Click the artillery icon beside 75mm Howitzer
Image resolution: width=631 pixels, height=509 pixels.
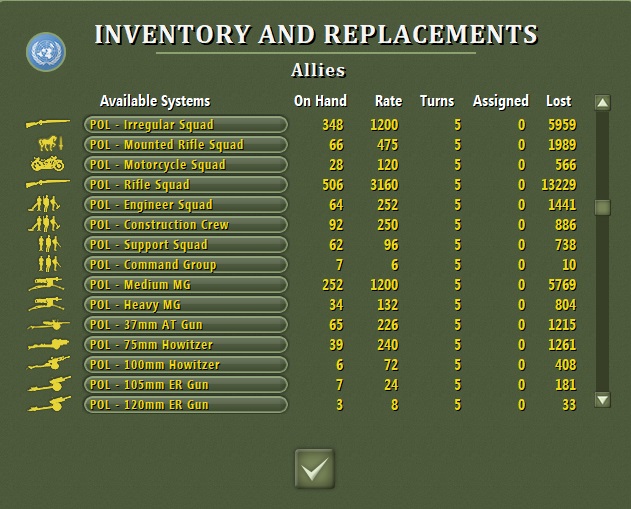pos(49,344)
